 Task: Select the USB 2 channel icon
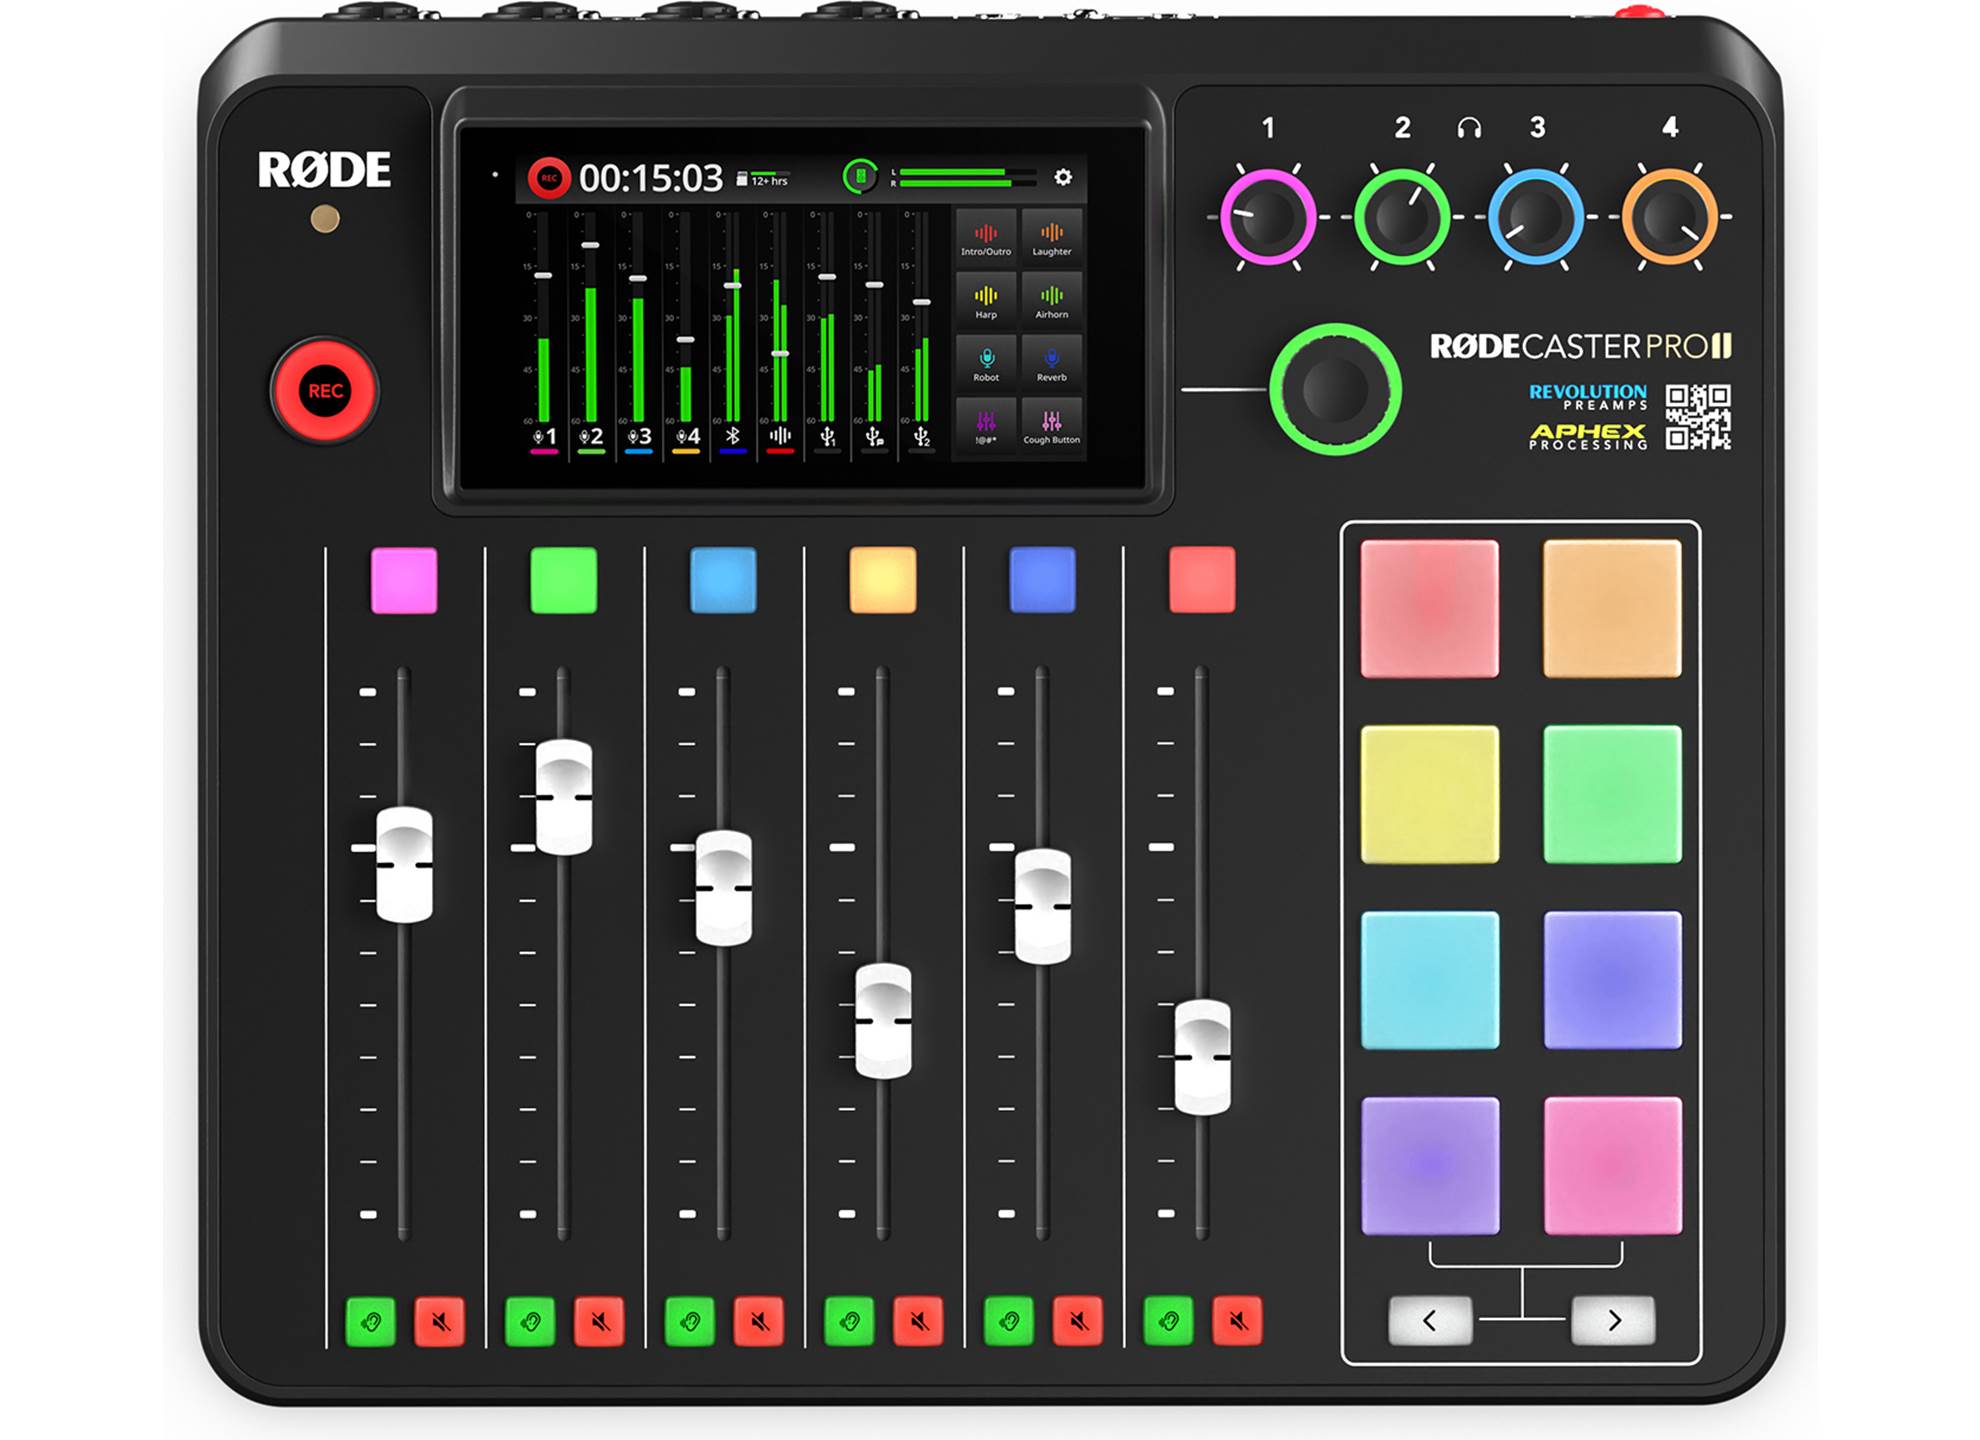coord(921,436)
